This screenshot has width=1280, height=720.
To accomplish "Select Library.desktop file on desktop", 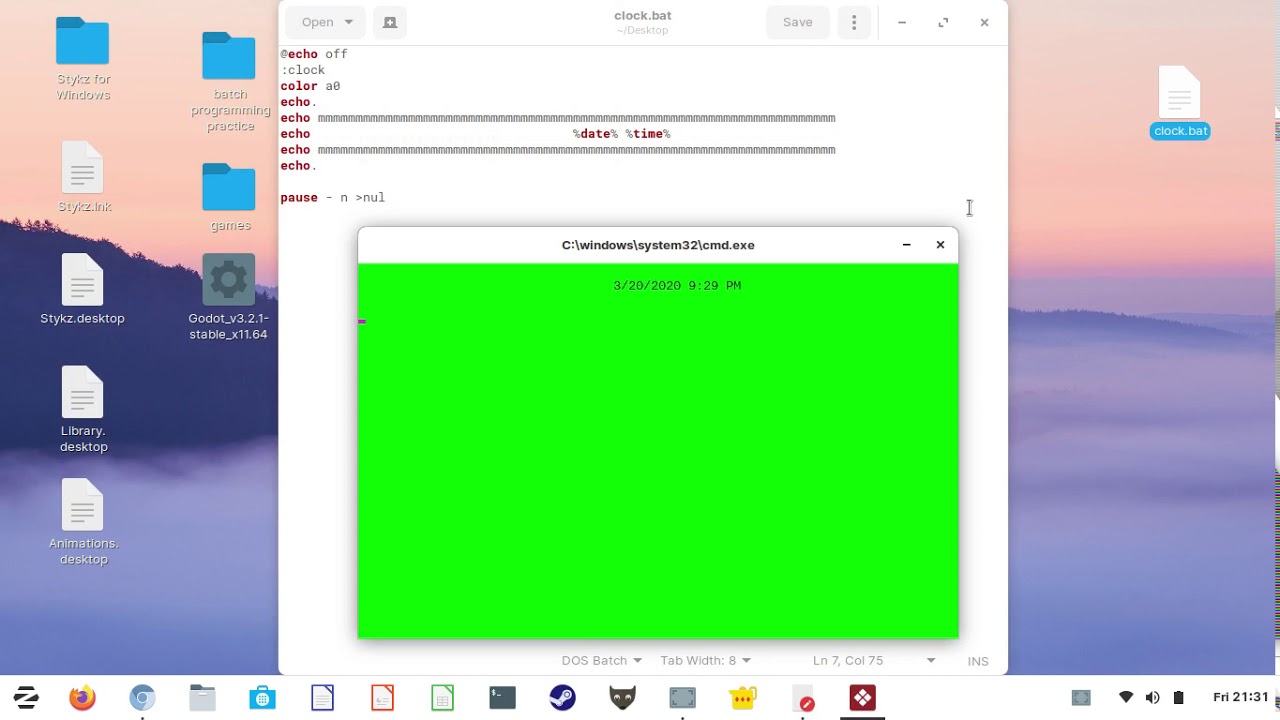I will pos(83,410).
